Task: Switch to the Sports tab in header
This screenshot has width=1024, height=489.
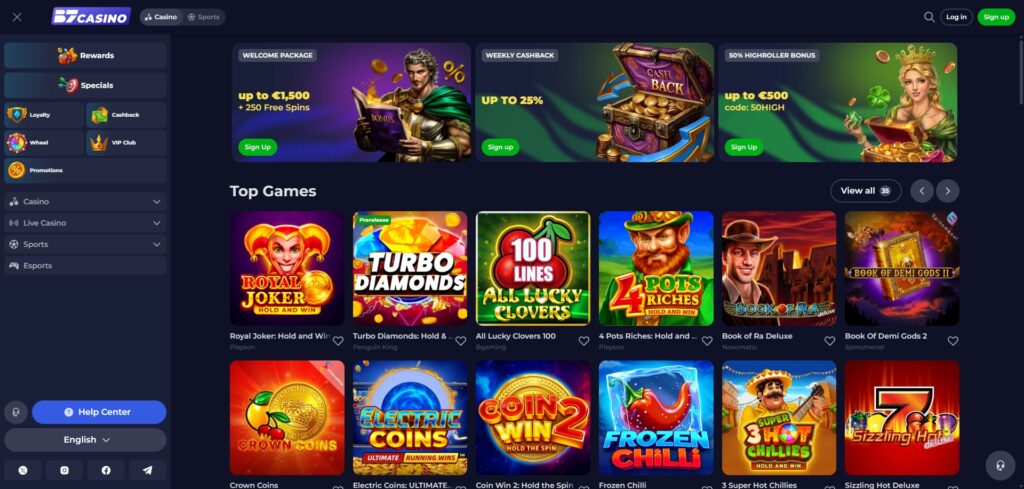Action: (204, 17)
